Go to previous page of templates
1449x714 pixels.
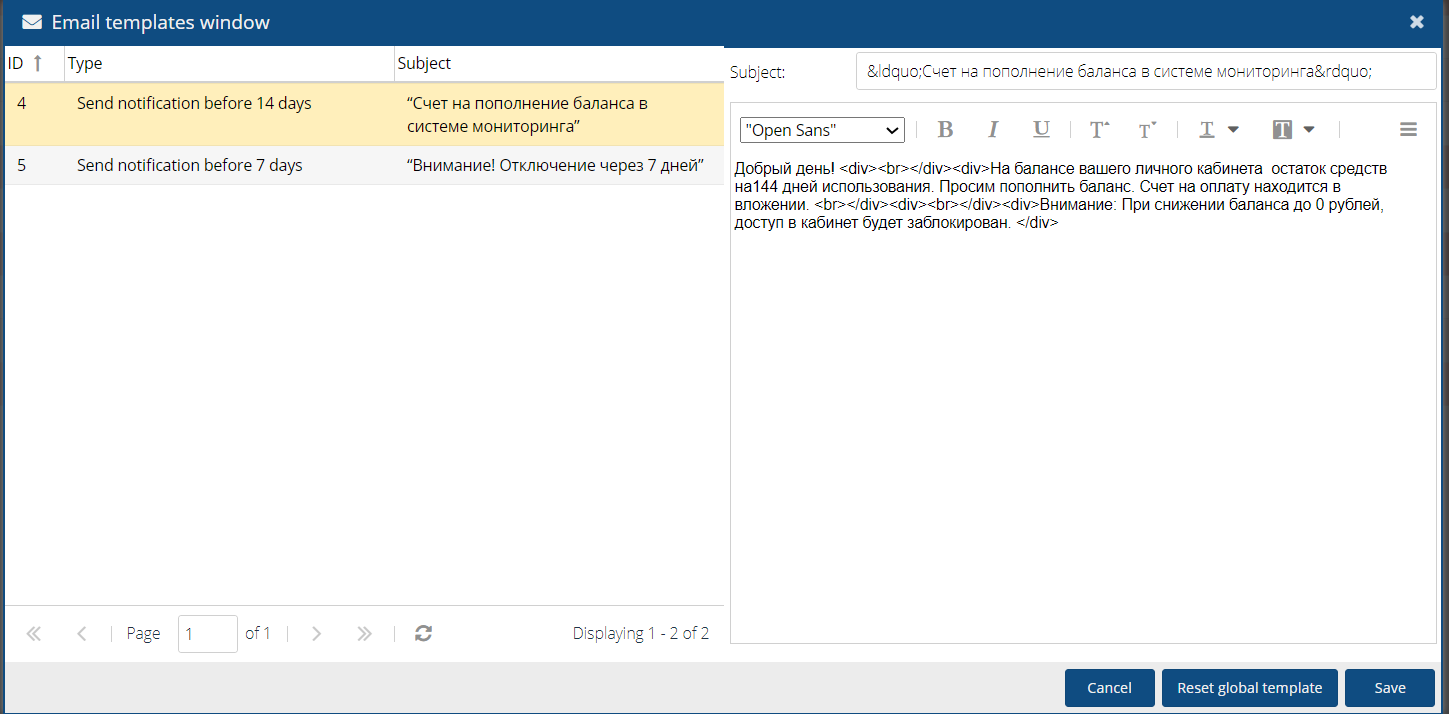tap(82, 633)
